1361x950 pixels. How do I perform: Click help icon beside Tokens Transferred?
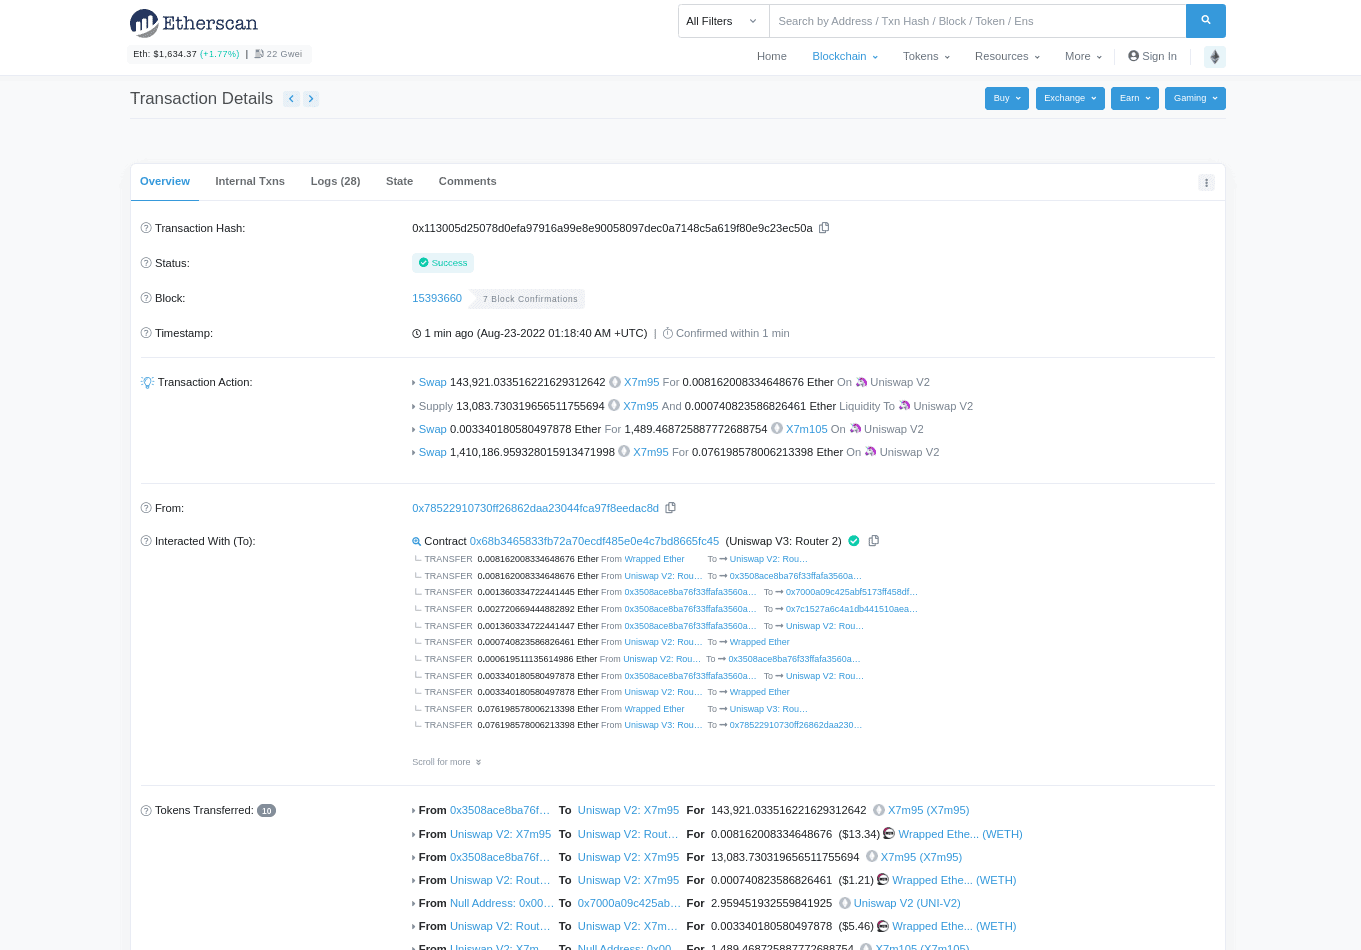pyautogui.click(x=146, y=810)
